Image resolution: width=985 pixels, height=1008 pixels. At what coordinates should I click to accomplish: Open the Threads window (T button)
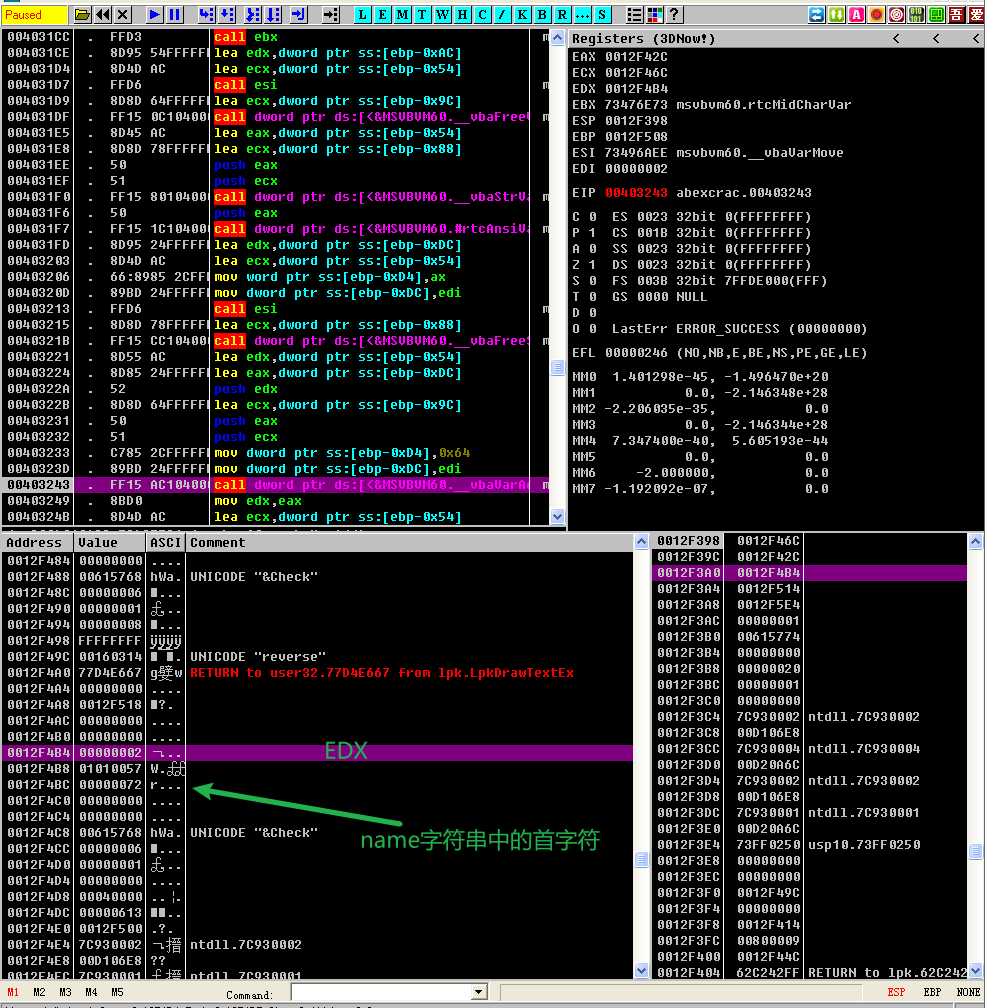422,14
